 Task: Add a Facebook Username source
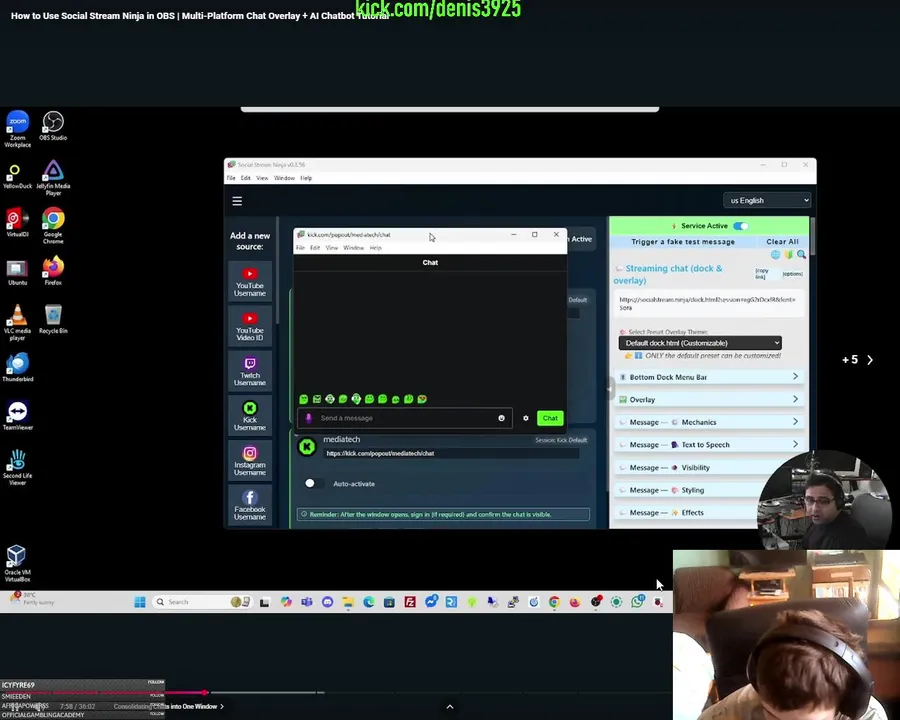tap(250, 505)
